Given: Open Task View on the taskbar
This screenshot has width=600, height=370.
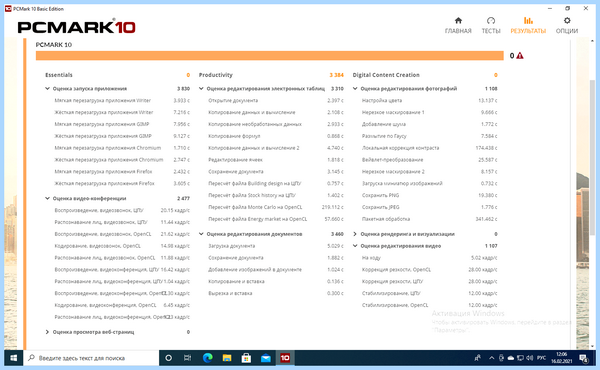Looking at the screenshot, I should click(x=188, y=358).
